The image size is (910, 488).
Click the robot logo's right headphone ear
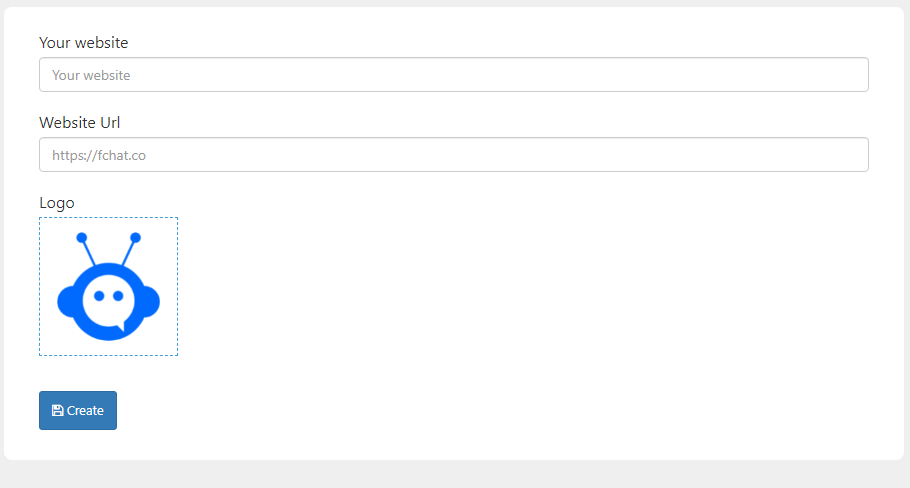150,301
